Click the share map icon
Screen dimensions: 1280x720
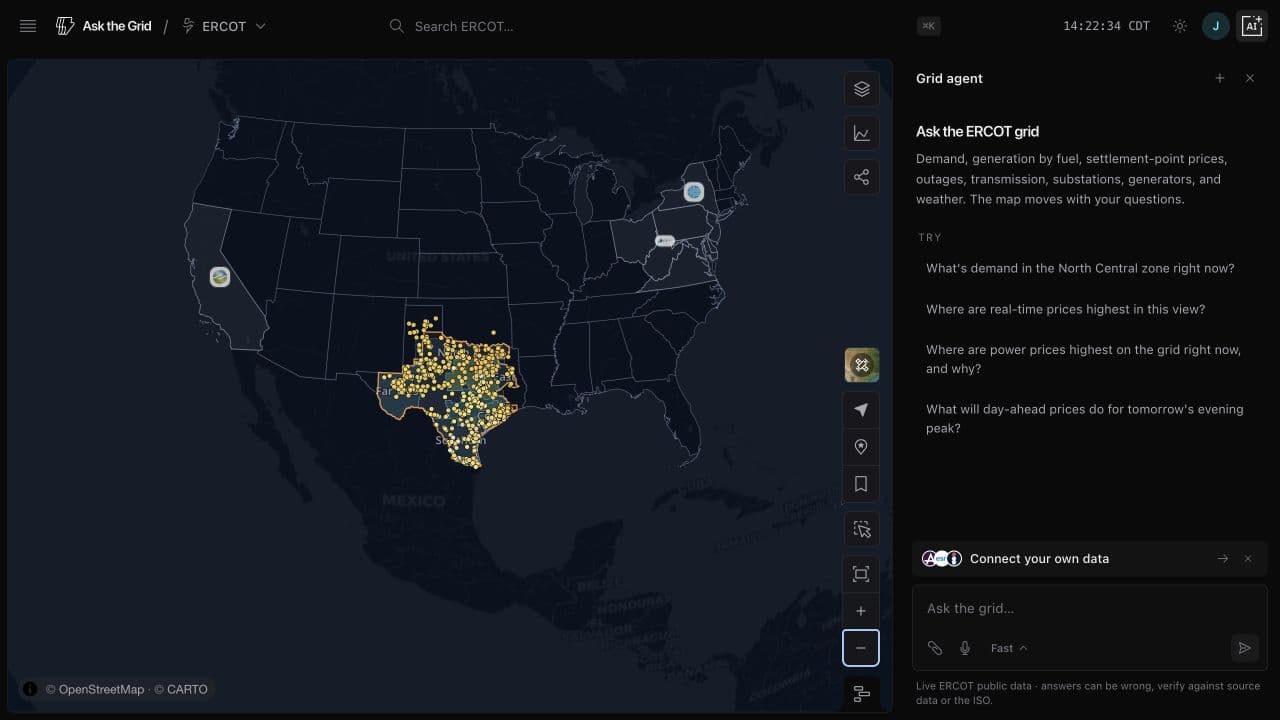[862, 177]
